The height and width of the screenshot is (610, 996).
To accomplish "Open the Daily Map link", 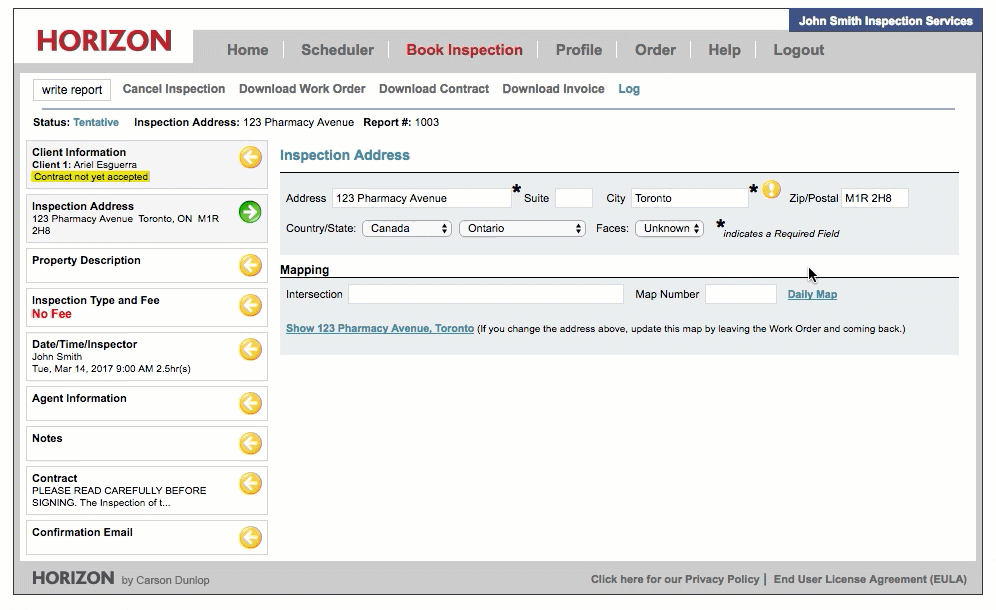I will (x=812, y=294).
